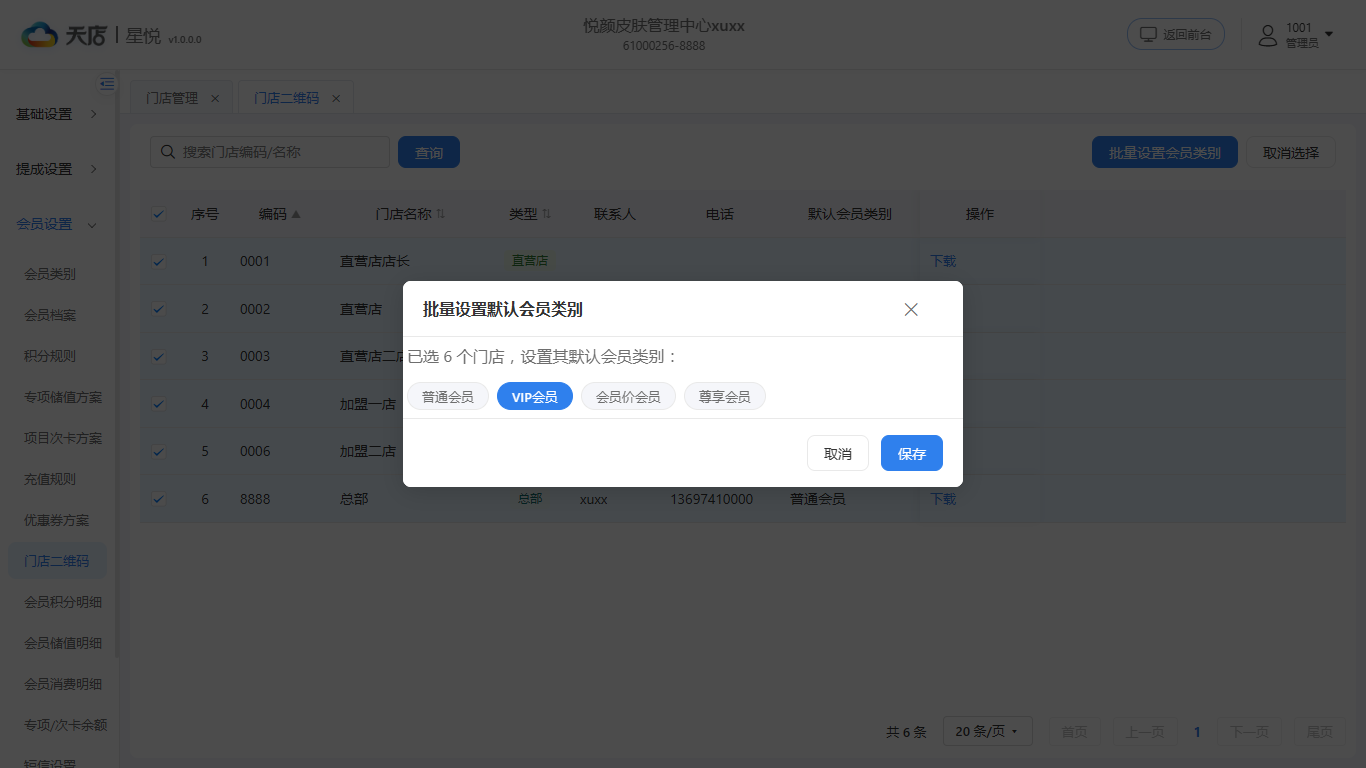This screenshot has width=1366, height=768.
Task: Click the 普通会员 cell in 总部 row
Action: coord(817,498)
